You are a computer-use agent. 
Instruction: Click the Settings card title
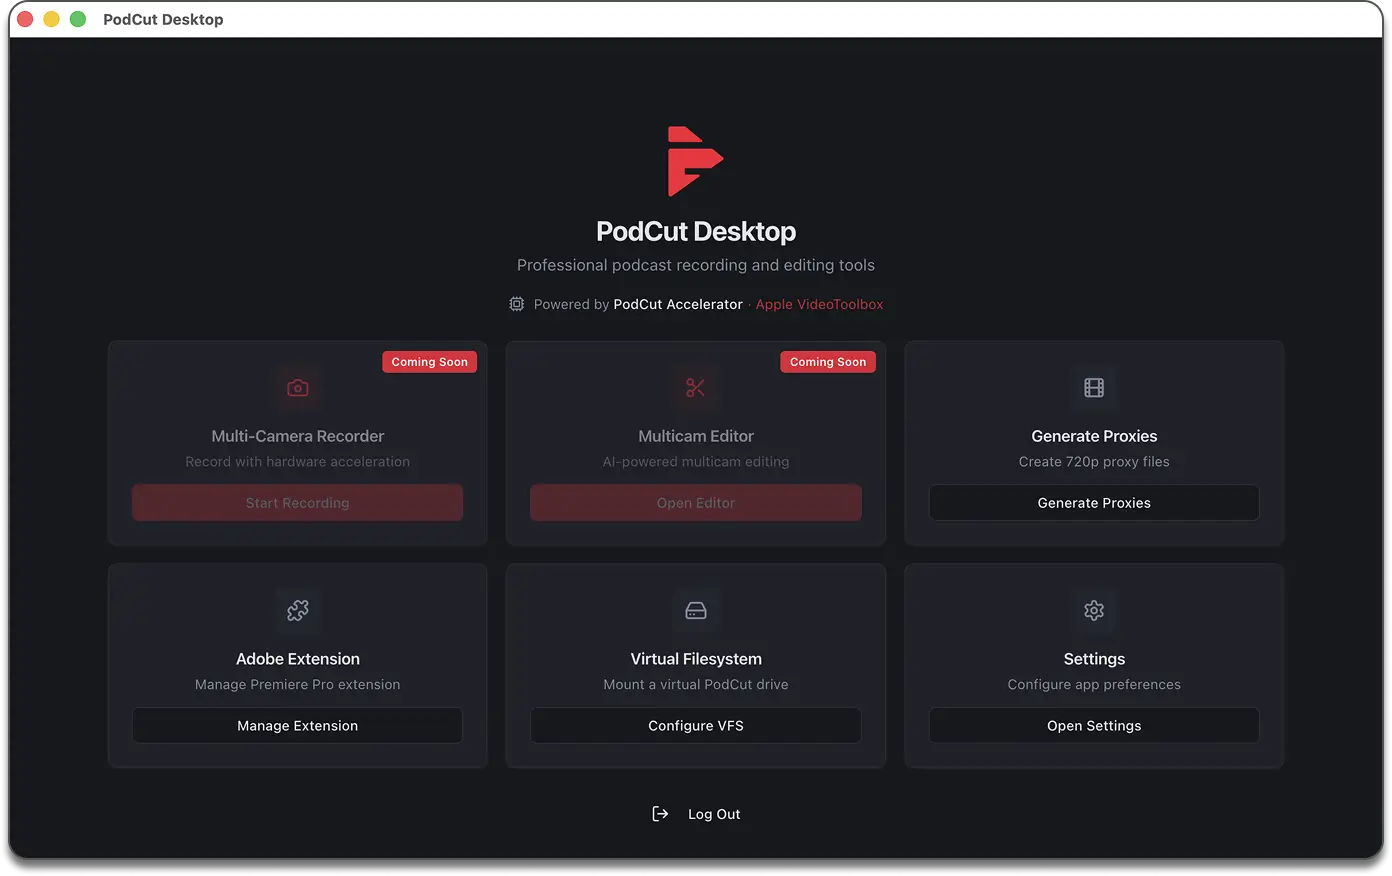(1094, 659)
